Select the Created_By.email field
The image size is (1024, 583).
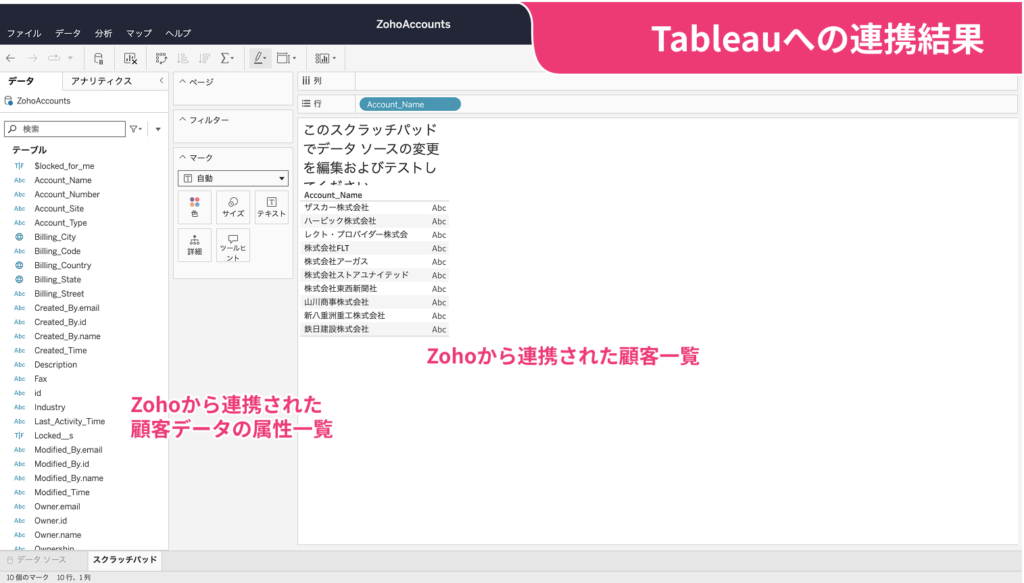pyautogui.click(x=67, y=308)
